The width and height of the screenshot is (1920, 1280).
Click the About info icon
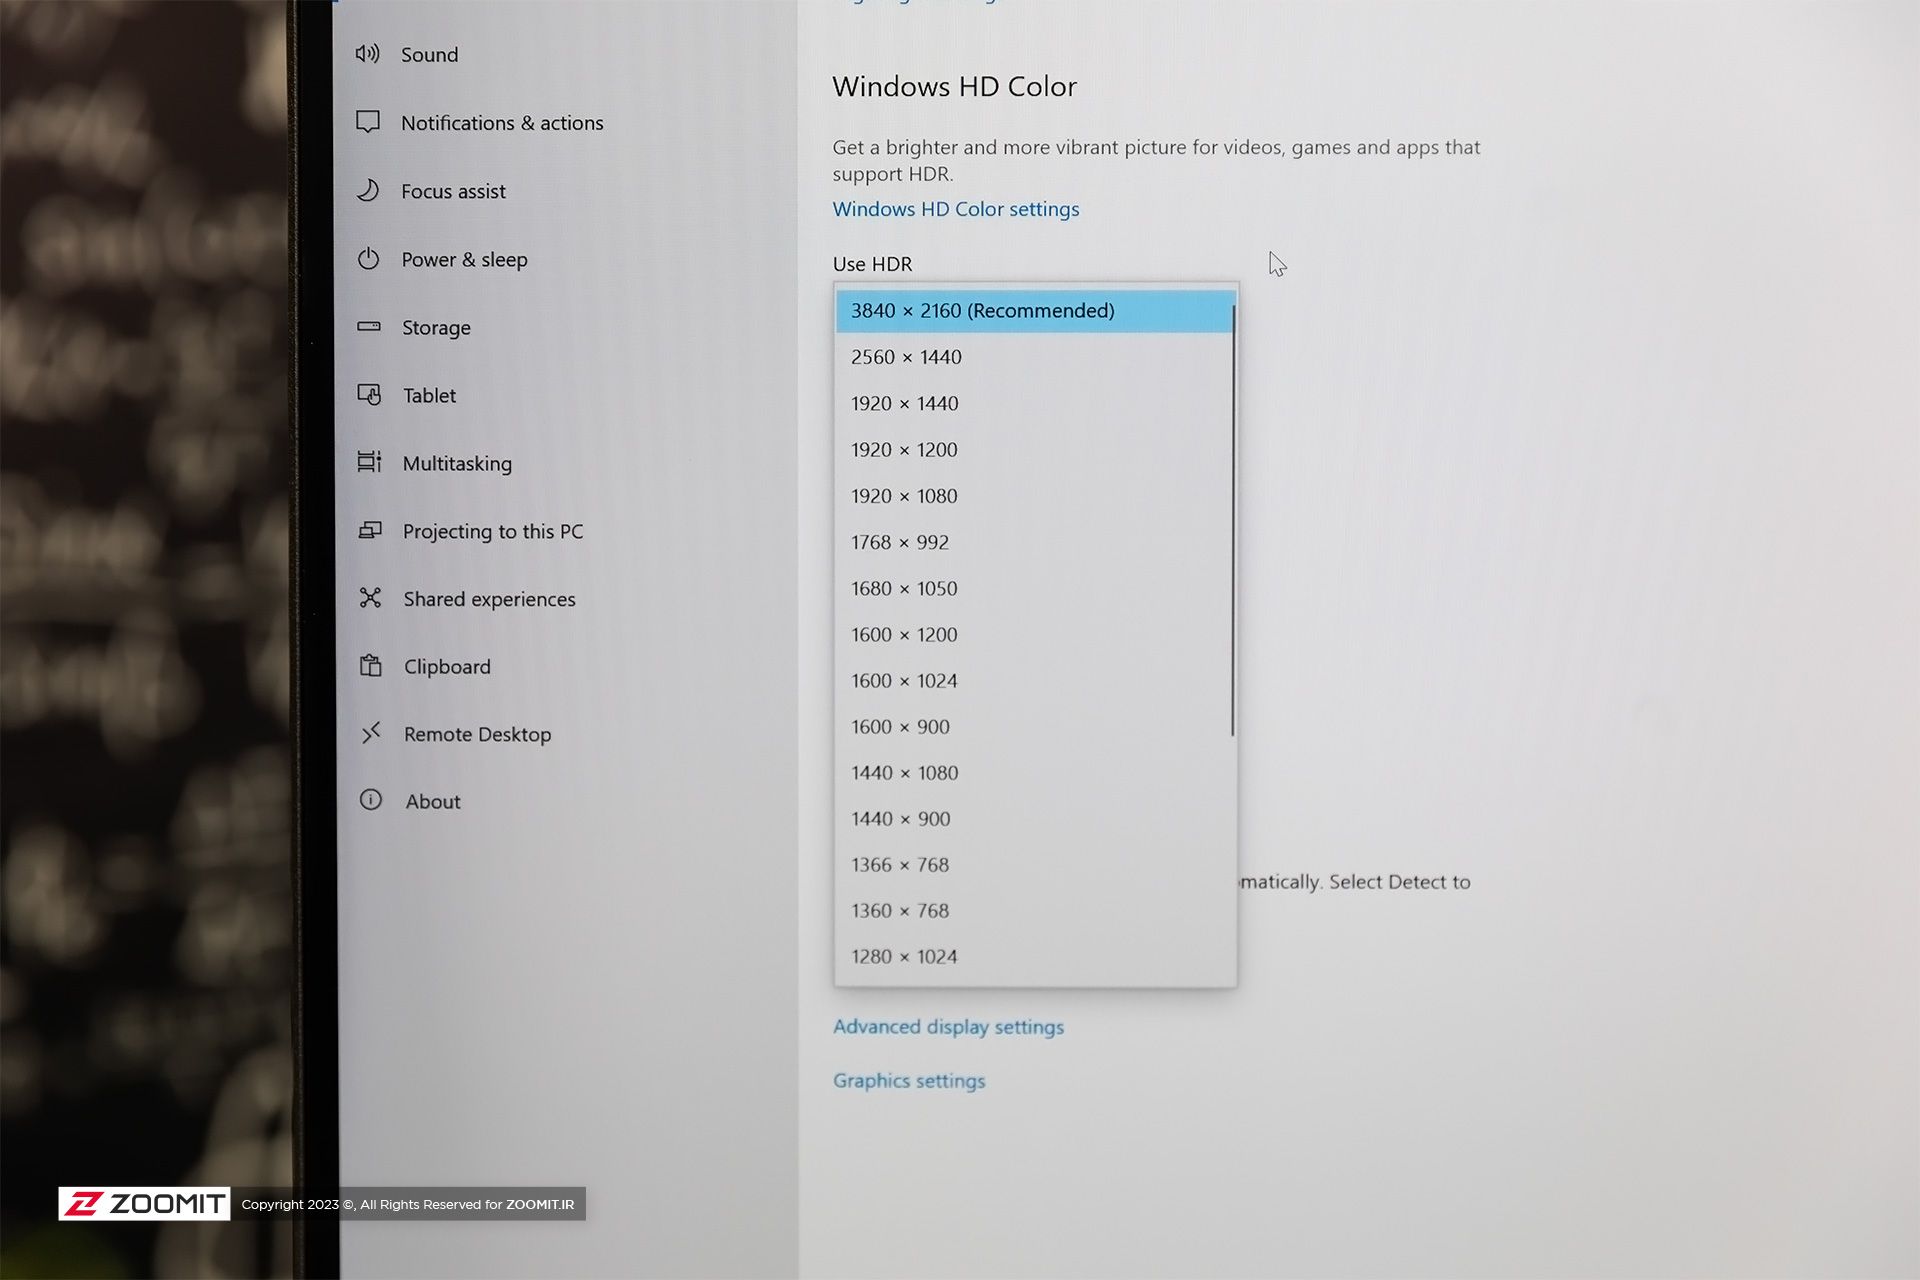tap(371, 800)
